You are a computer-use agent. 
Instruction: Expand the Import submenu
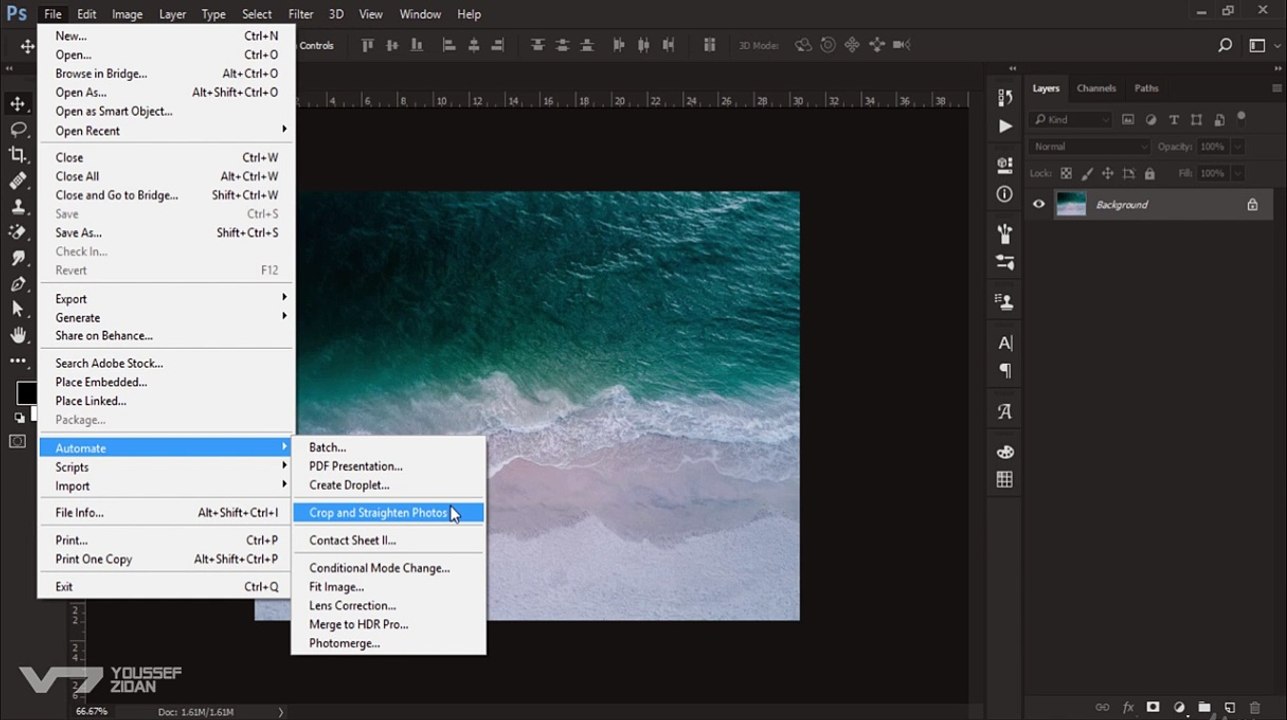point(167,486)
